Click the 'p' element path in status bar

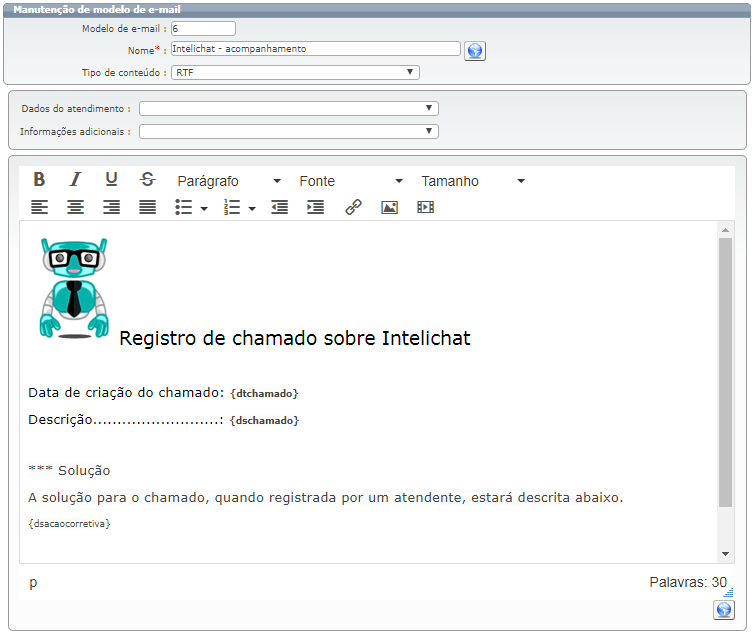pos(33,583)
